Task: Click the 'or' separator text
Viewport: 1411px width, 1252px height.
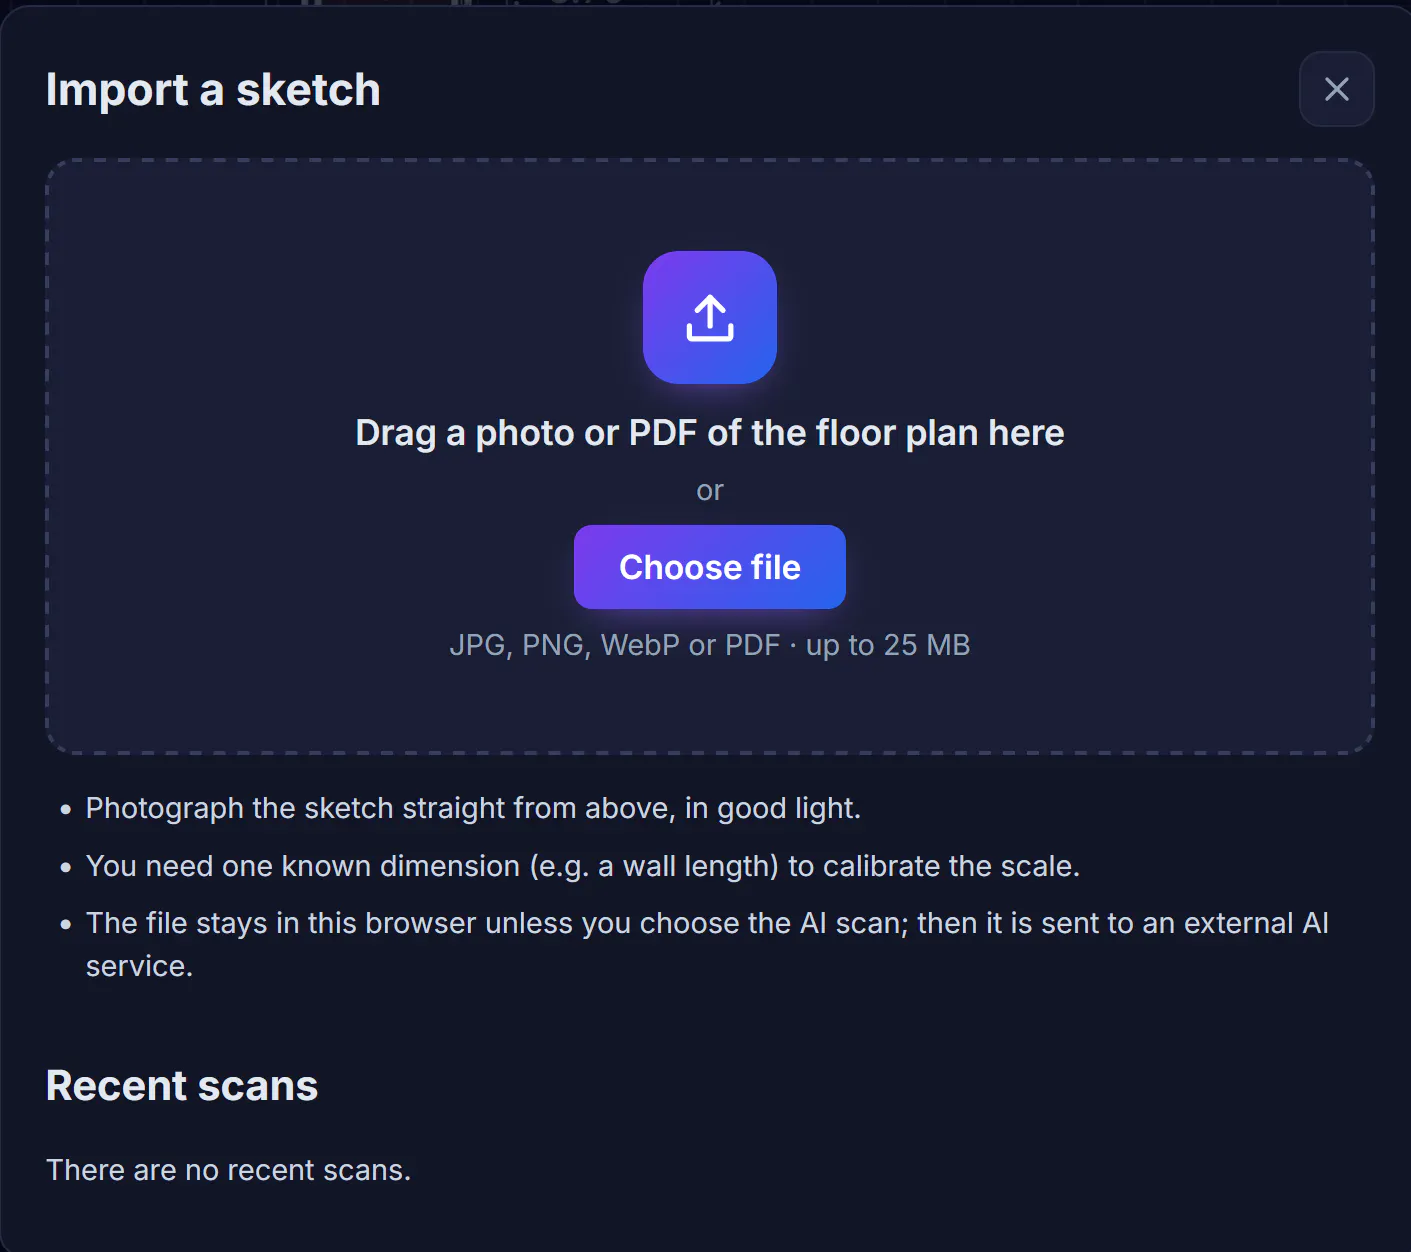Action: coord(710,491)
